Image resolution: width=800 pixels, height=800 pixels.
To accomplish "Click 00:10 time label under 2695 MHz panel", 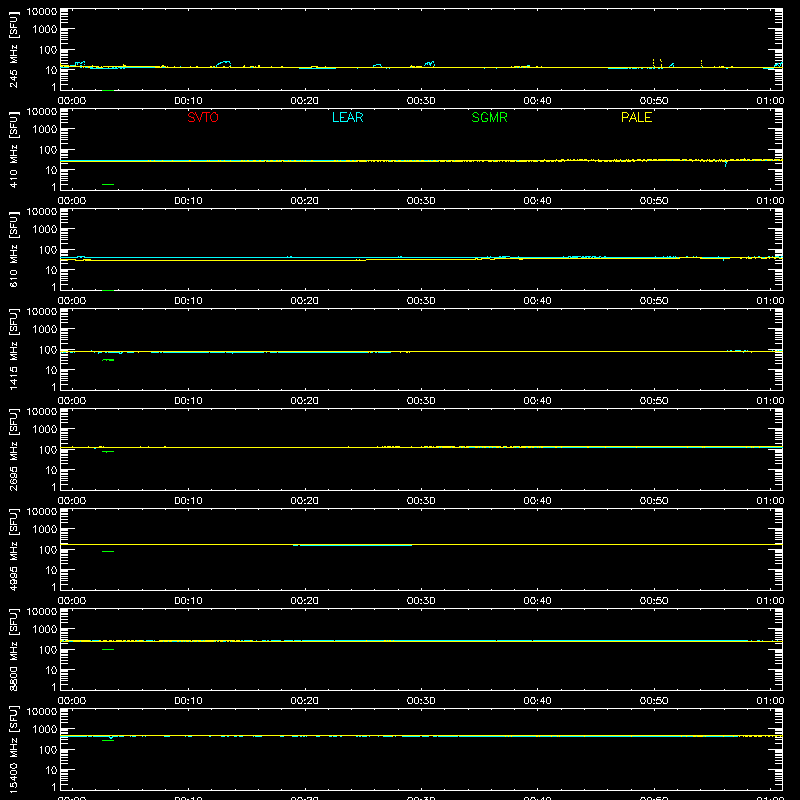I will tap(188, 501).
